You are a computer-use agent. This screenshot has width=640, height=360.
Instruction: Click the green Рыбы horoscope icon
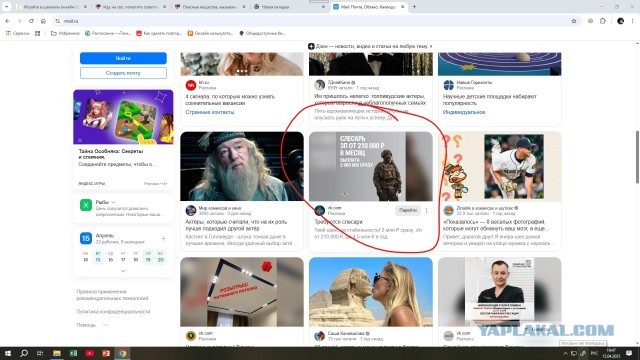(86, 205)
